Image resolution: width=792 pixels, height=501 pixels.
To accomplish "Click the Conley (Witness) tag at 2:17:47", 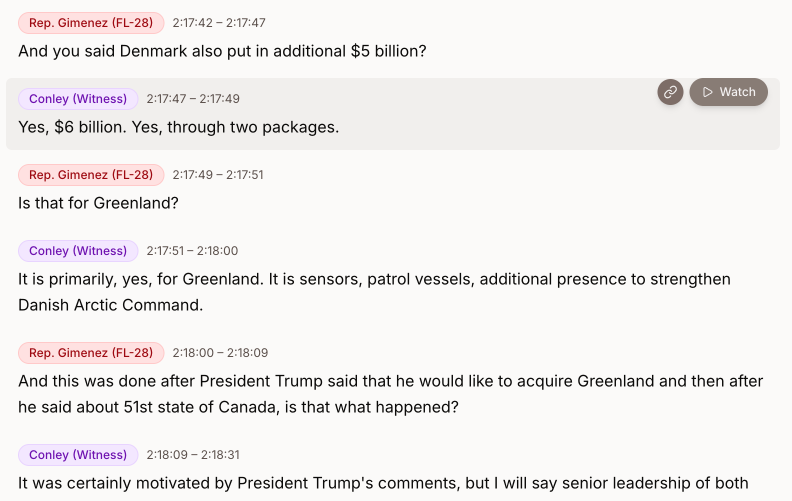I will [x=78, y=99].
